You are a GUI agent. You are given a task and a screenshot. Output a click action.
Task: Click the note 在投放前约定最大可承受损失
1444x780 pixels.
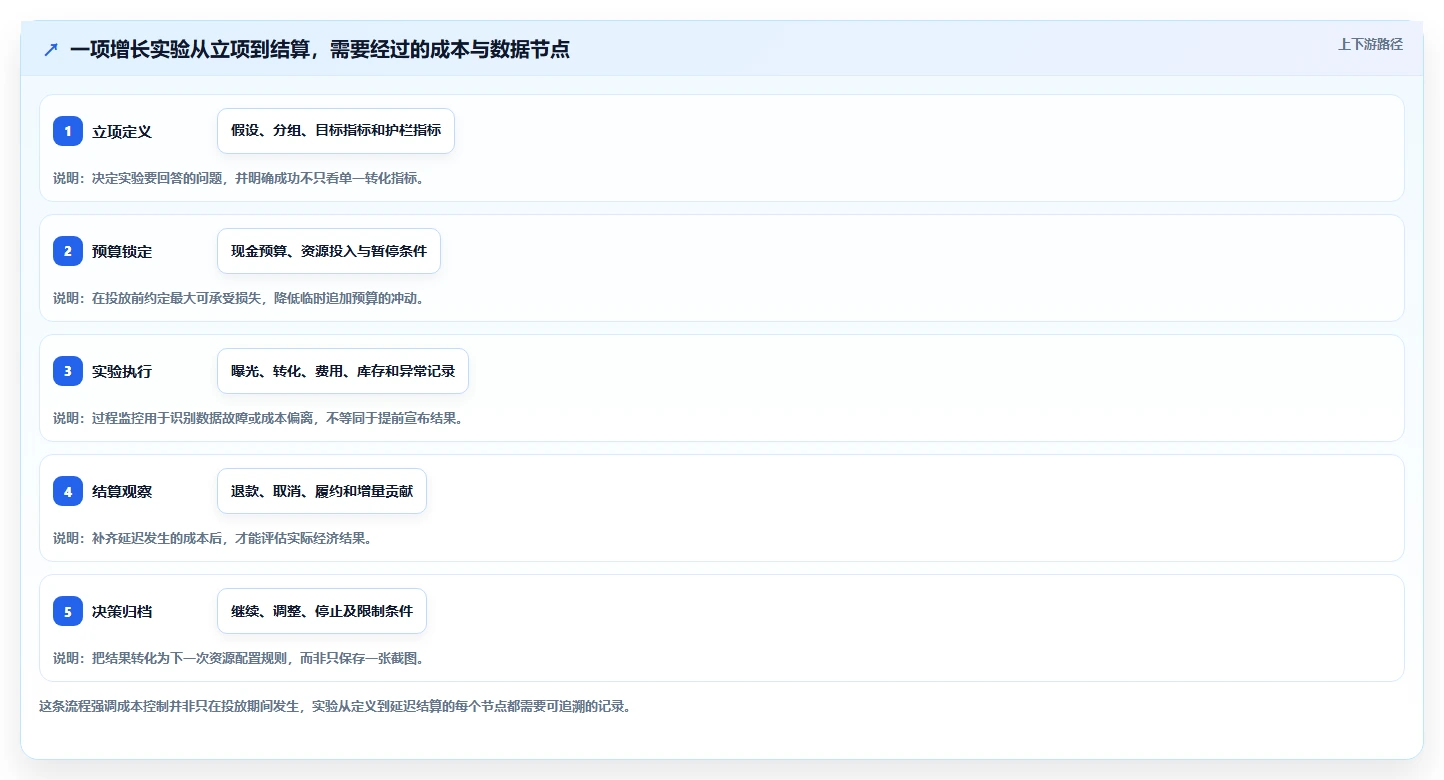click(239, 298)
